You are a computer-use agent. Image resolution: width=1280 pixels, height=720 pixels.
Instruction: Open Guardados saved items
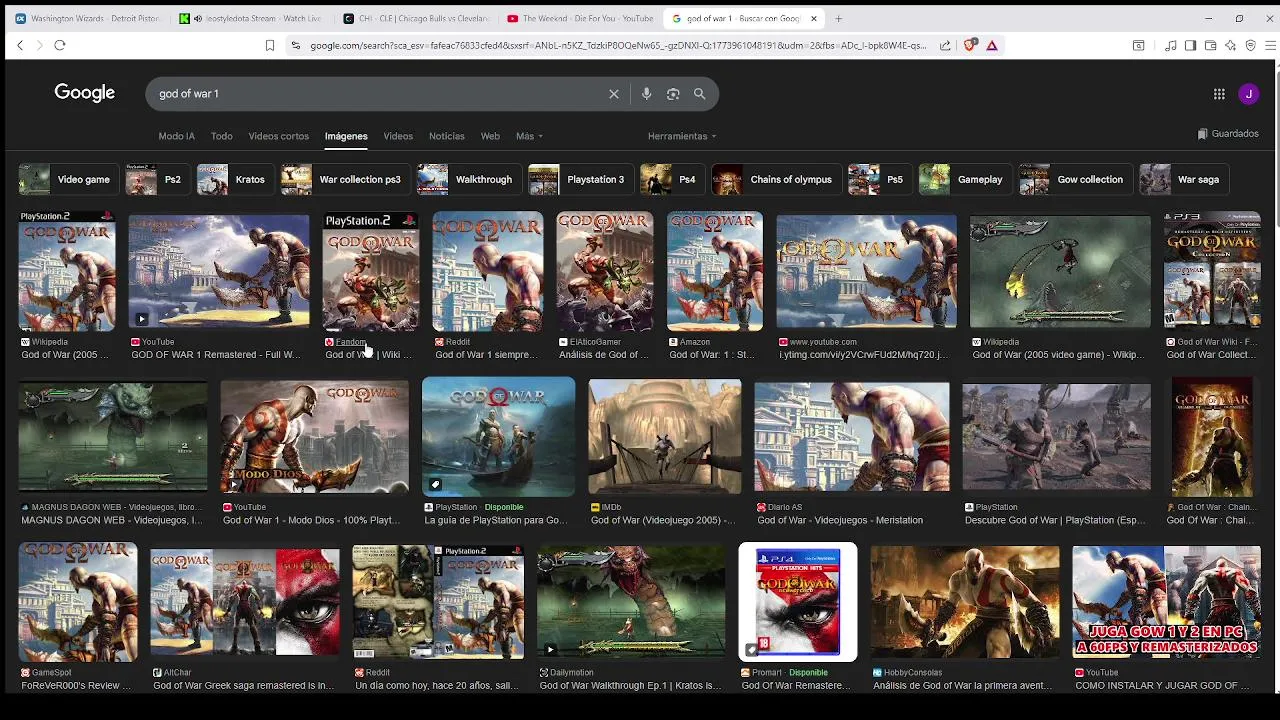tap(1228, 134)
